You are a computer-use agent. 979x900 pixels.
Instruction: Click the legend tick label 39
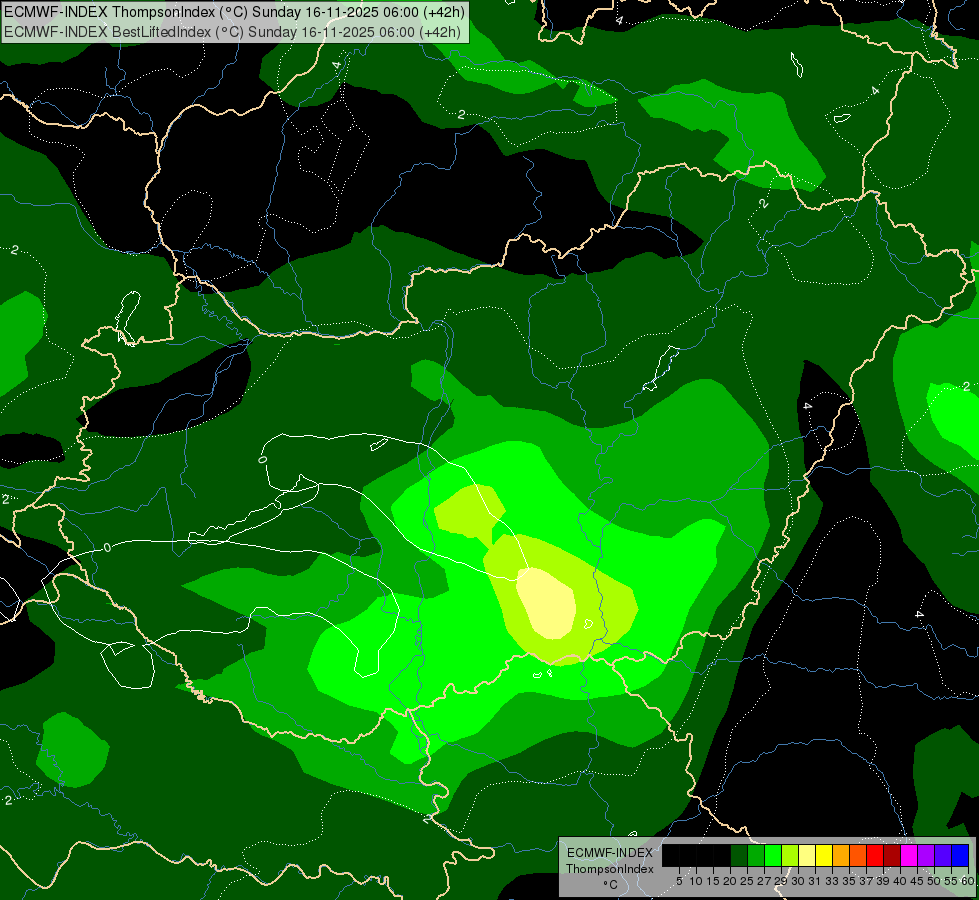tap(883, 881)
